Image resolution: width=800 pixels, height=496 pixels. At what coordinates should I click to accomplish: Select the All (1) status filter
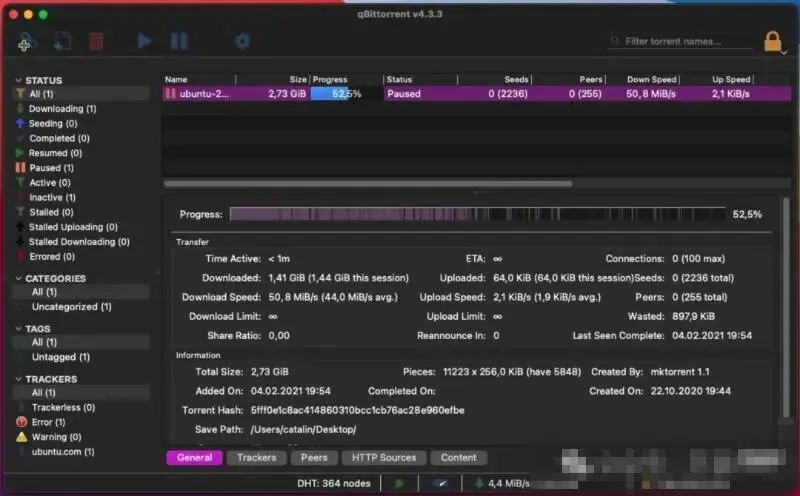(82, 94)
